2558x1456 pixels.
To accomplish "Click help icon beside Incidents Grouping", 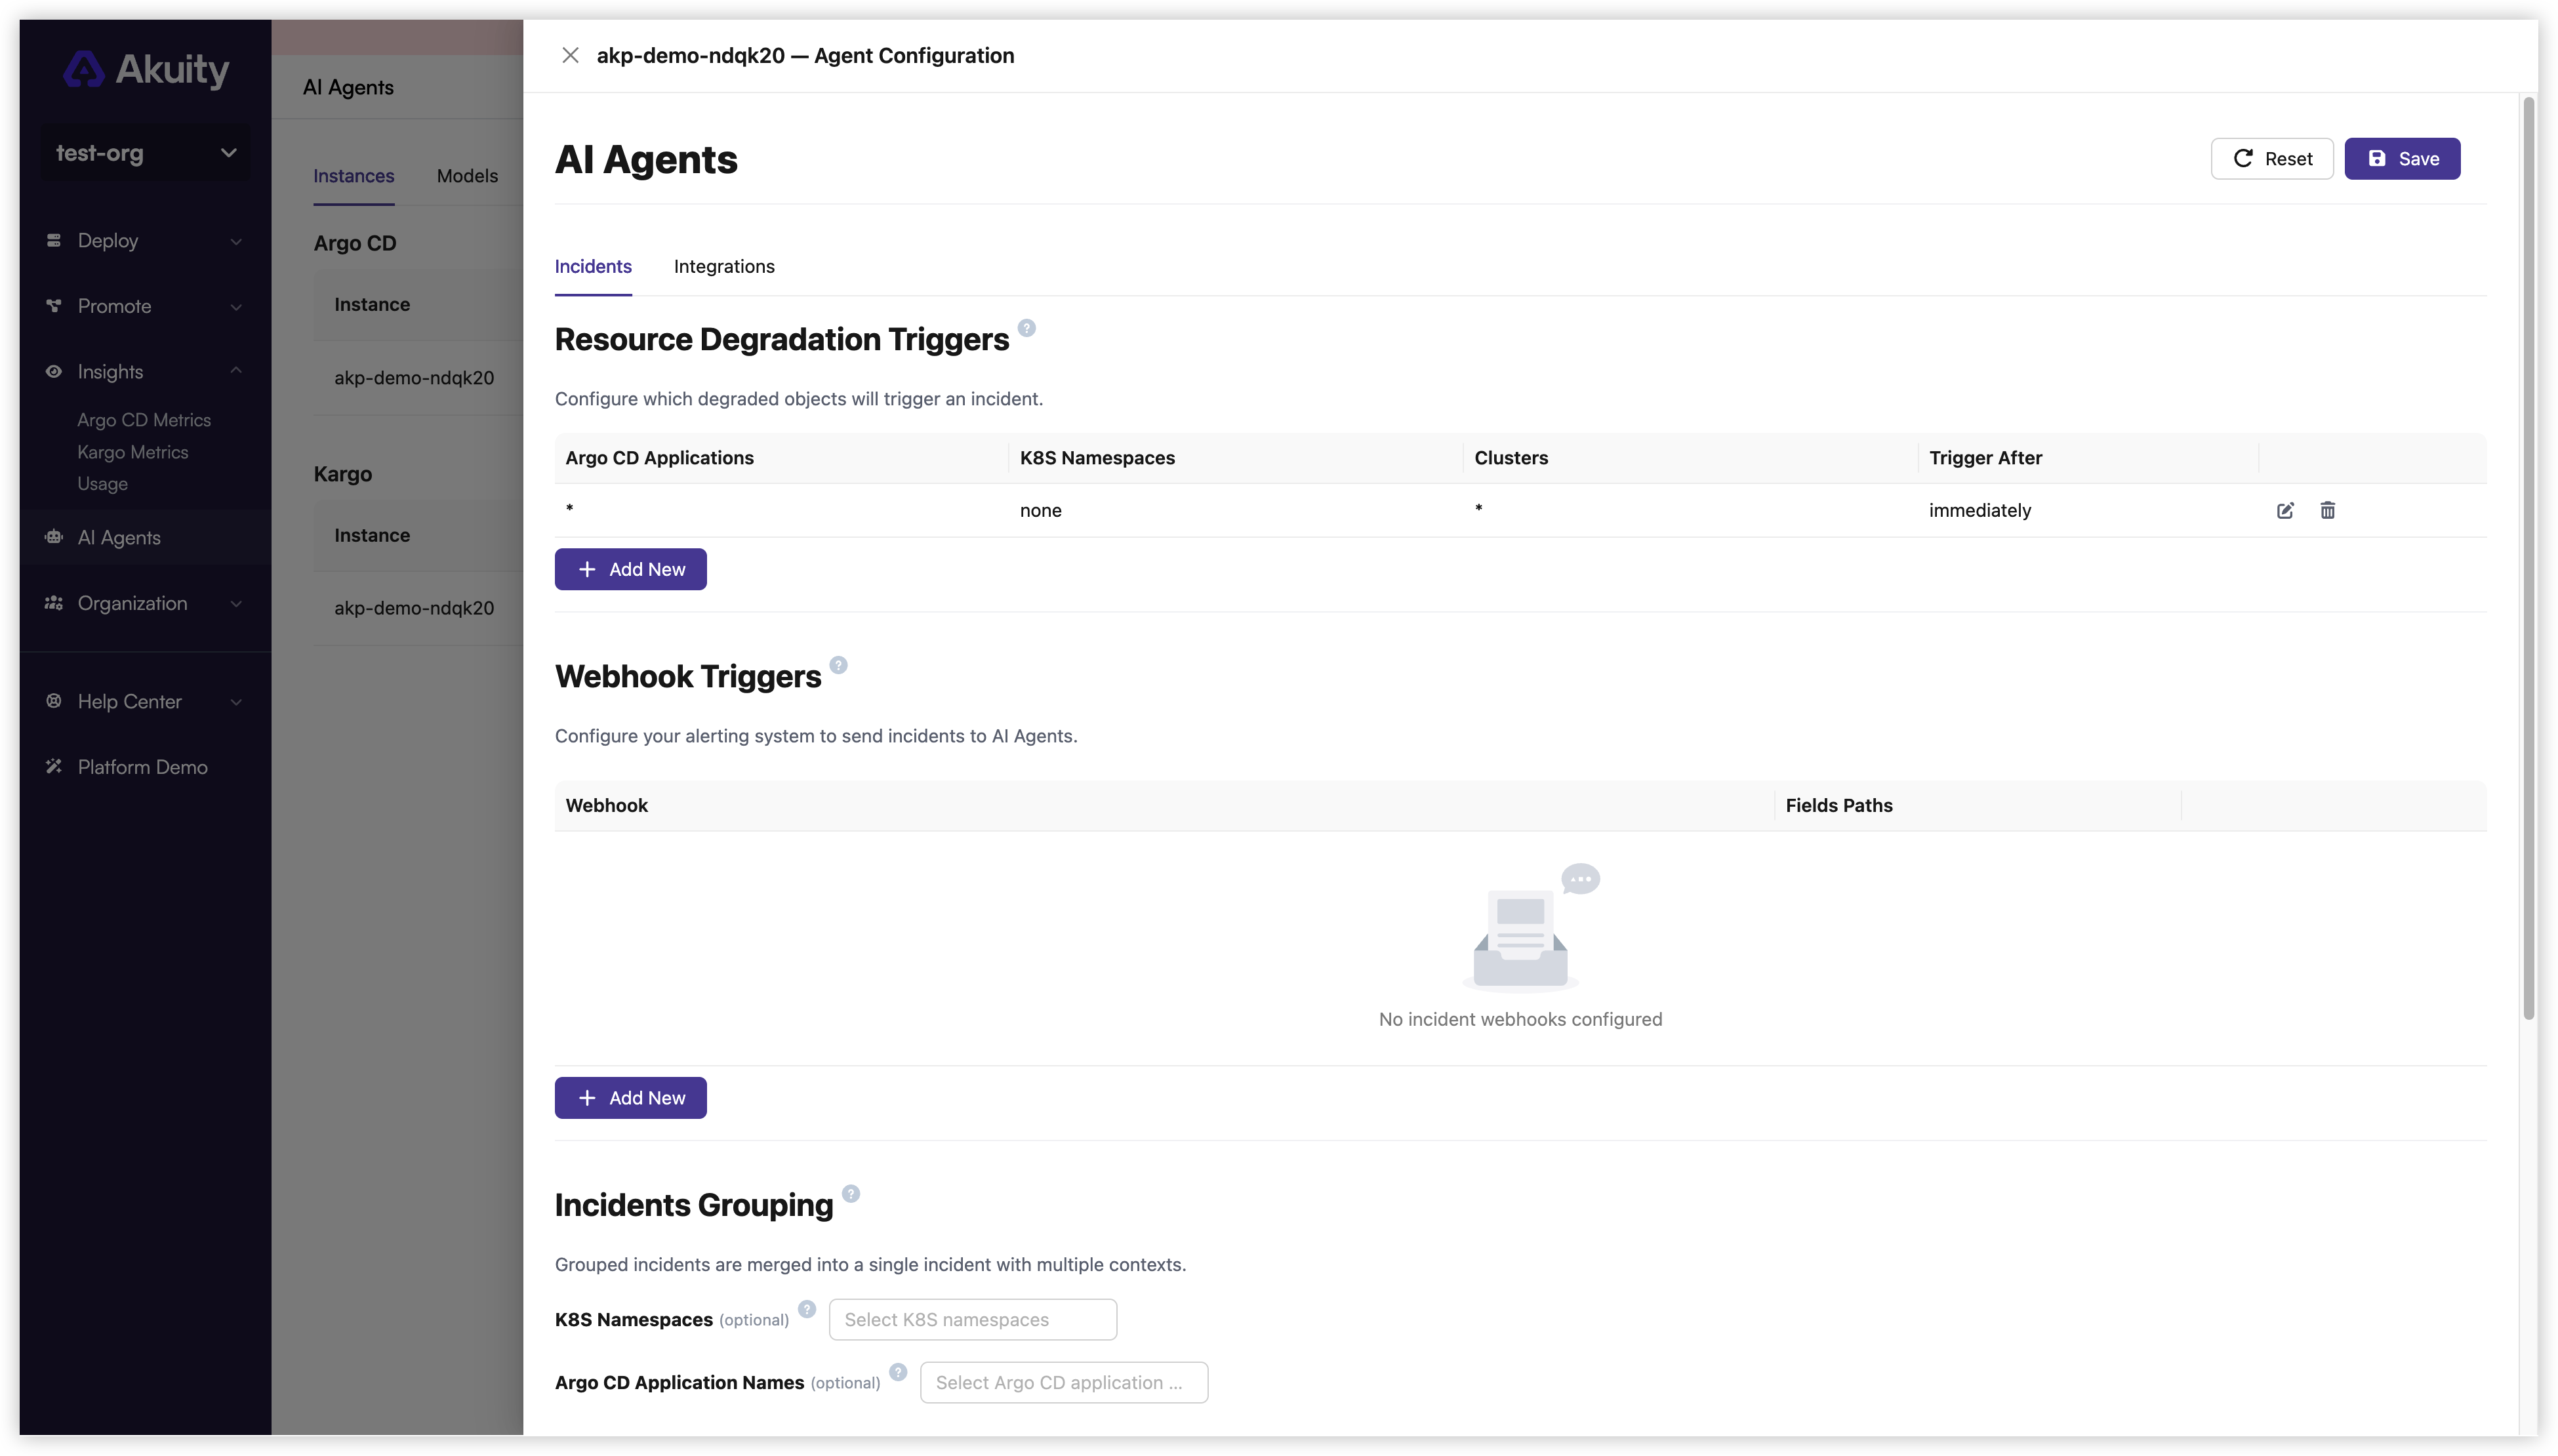I will click(x=851, y=1194).
